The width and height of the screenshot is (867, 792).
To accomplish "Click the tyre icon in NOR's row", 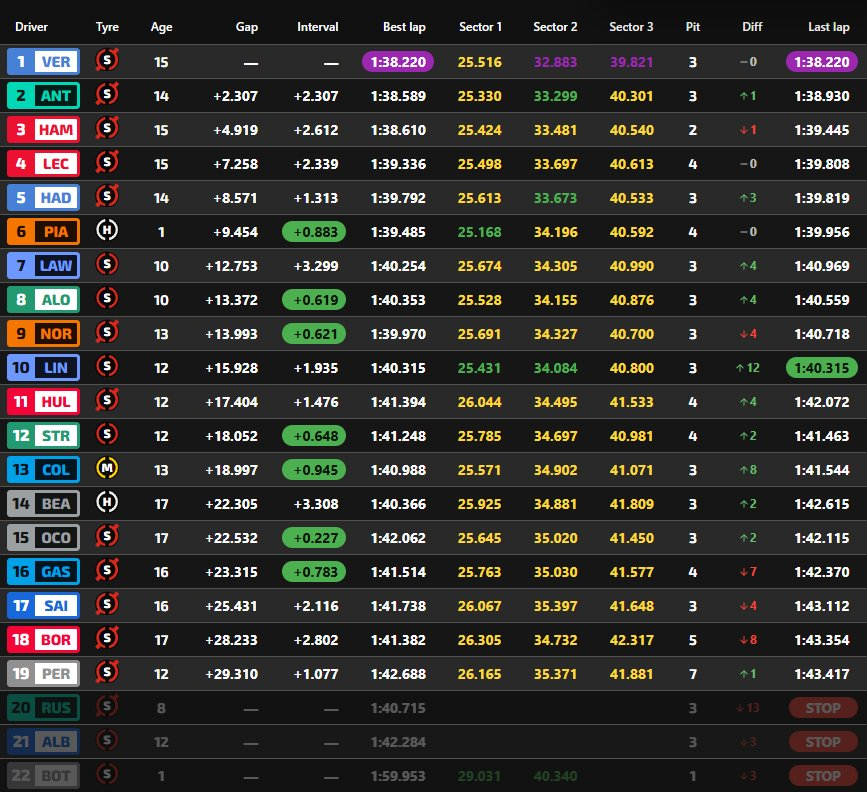I will coord(107,332).
